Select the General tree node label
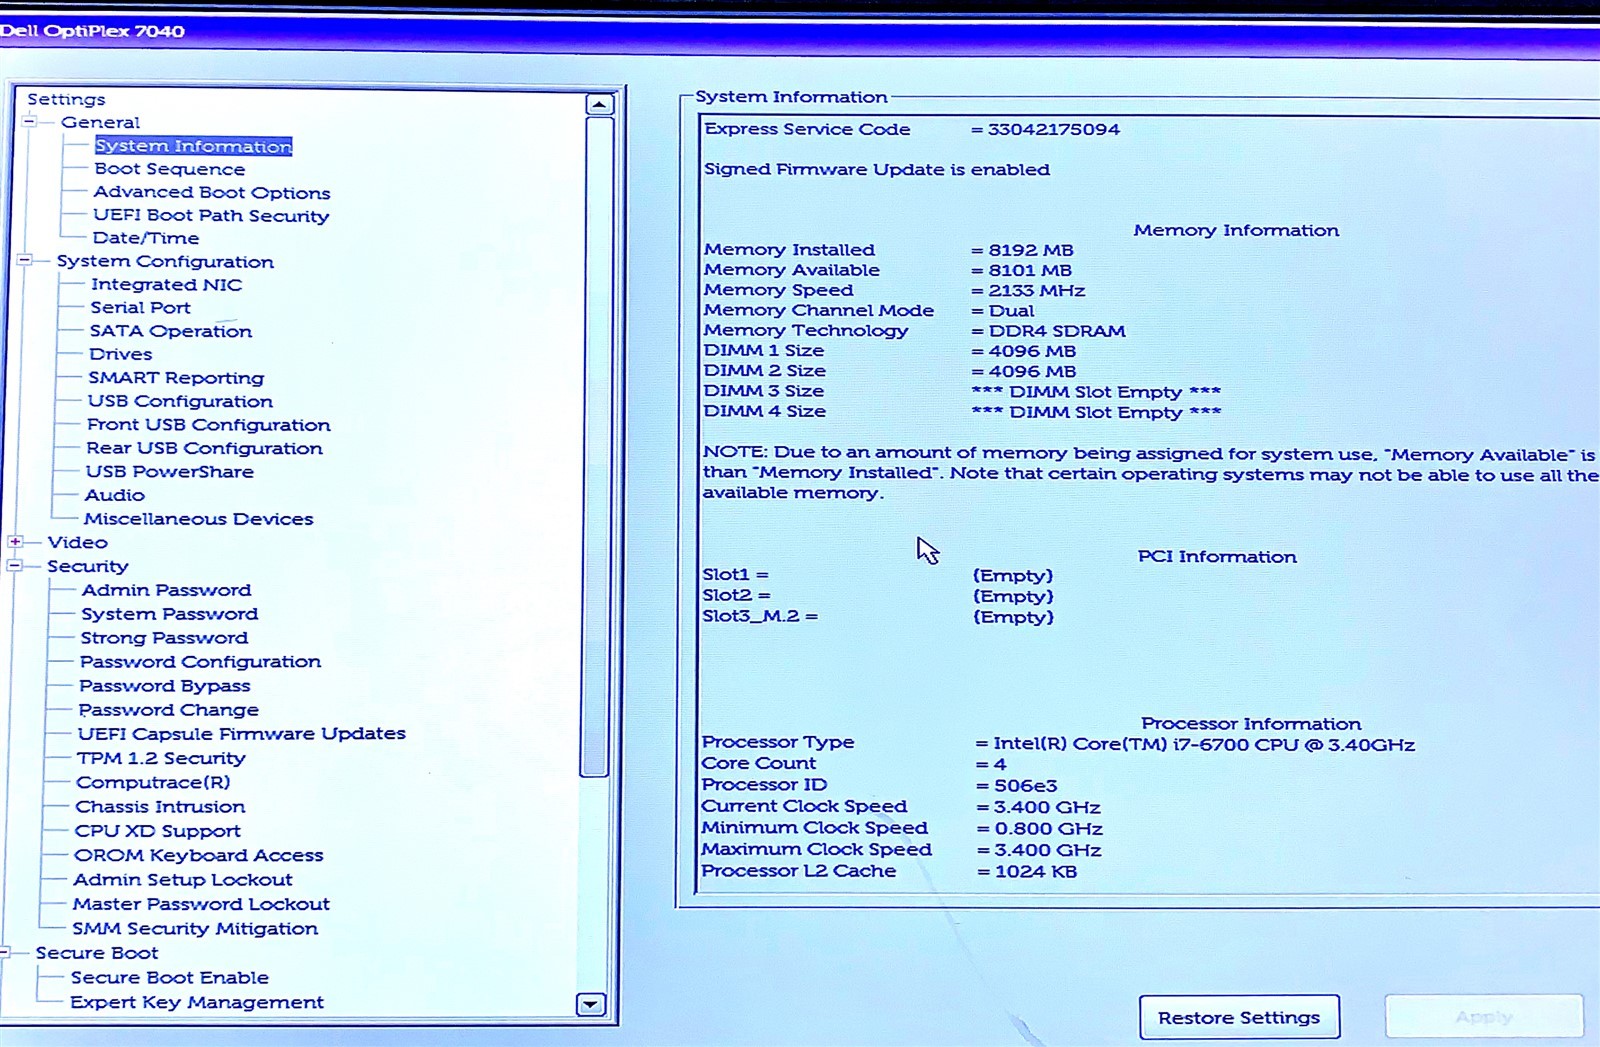 (100, 122)
